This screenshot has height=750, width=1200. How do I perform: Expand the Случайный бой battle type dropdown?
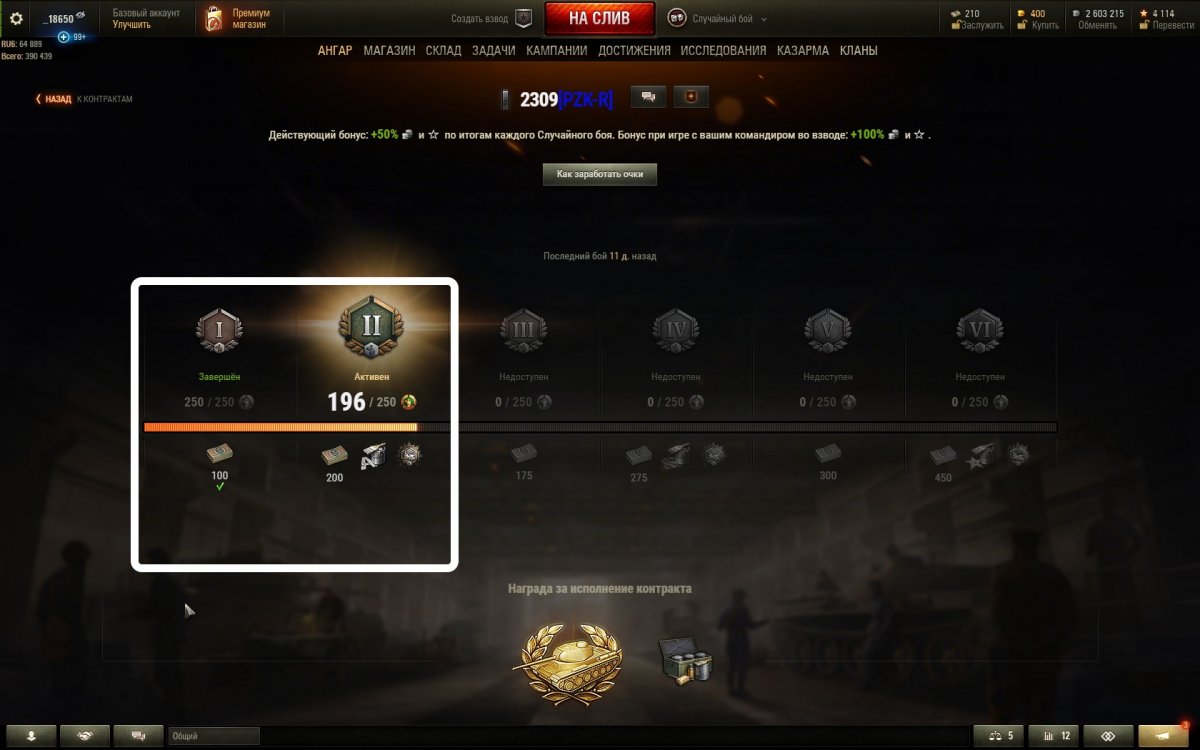tap(719, 18)
